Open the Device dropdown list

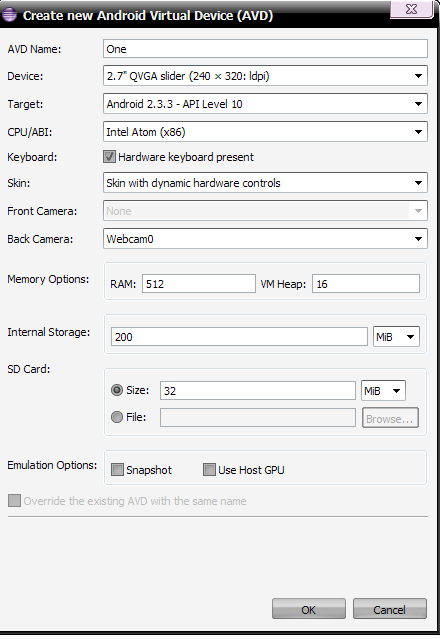pyautogui.click(x=265, y=76)
